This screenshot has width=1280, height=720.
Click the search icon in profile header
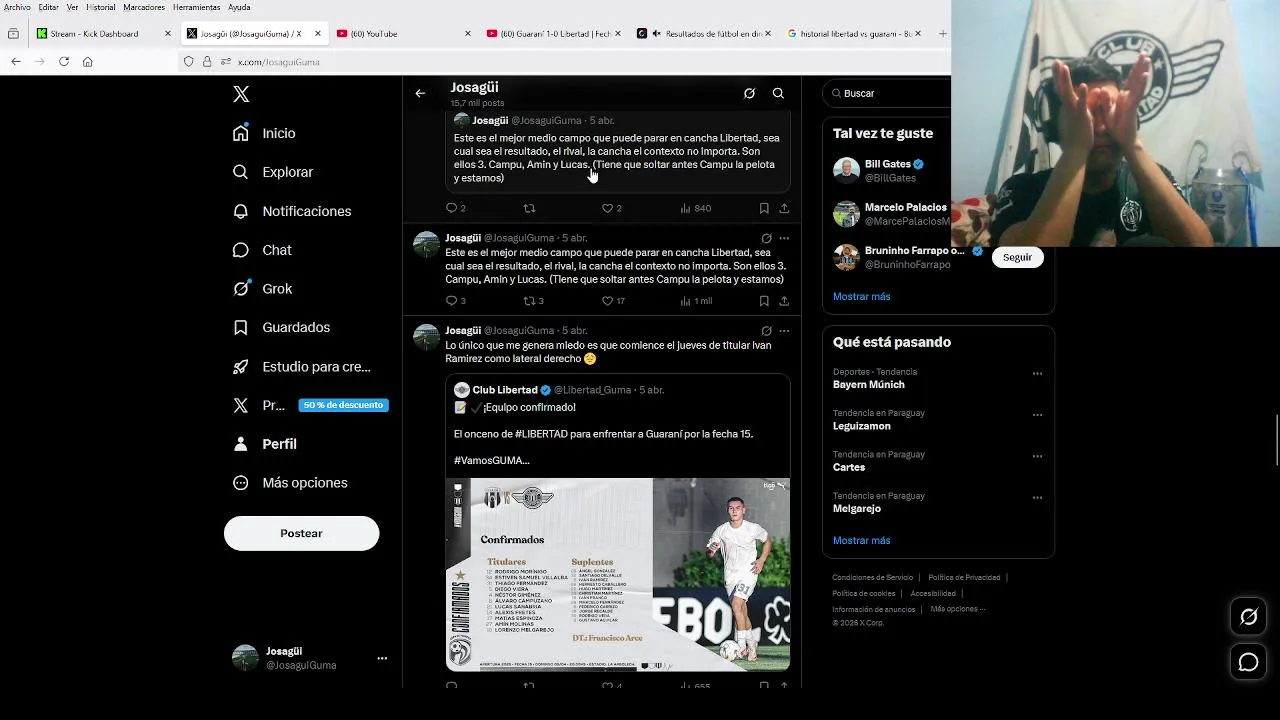point(778,93)
